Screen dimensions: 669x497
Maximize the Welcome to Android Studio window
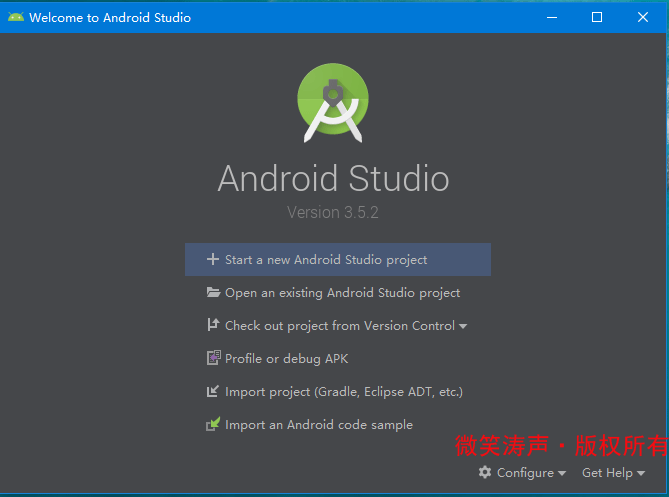tap(597, 17)
